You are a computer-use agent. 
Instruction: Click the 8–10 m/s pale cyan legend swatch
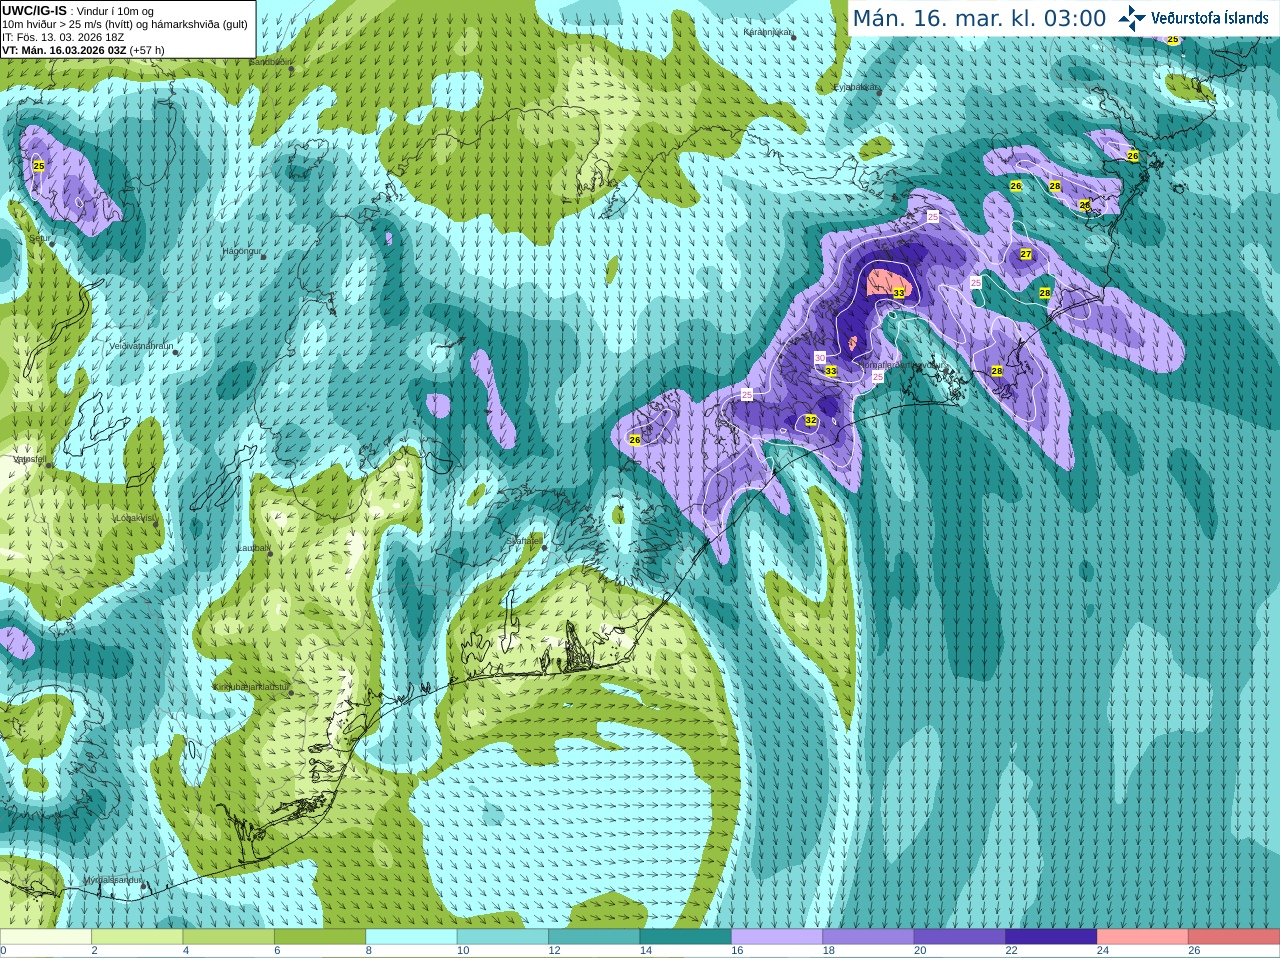(x=411, y=937)
